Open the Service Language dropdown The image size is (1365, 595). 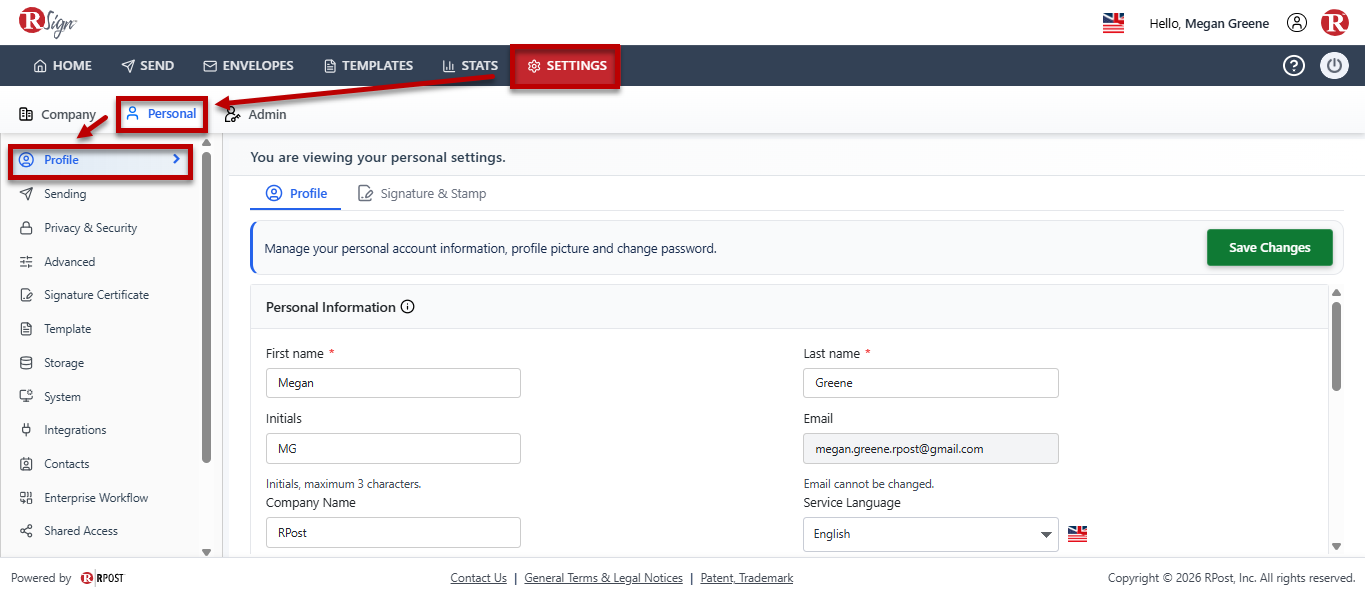930,534
